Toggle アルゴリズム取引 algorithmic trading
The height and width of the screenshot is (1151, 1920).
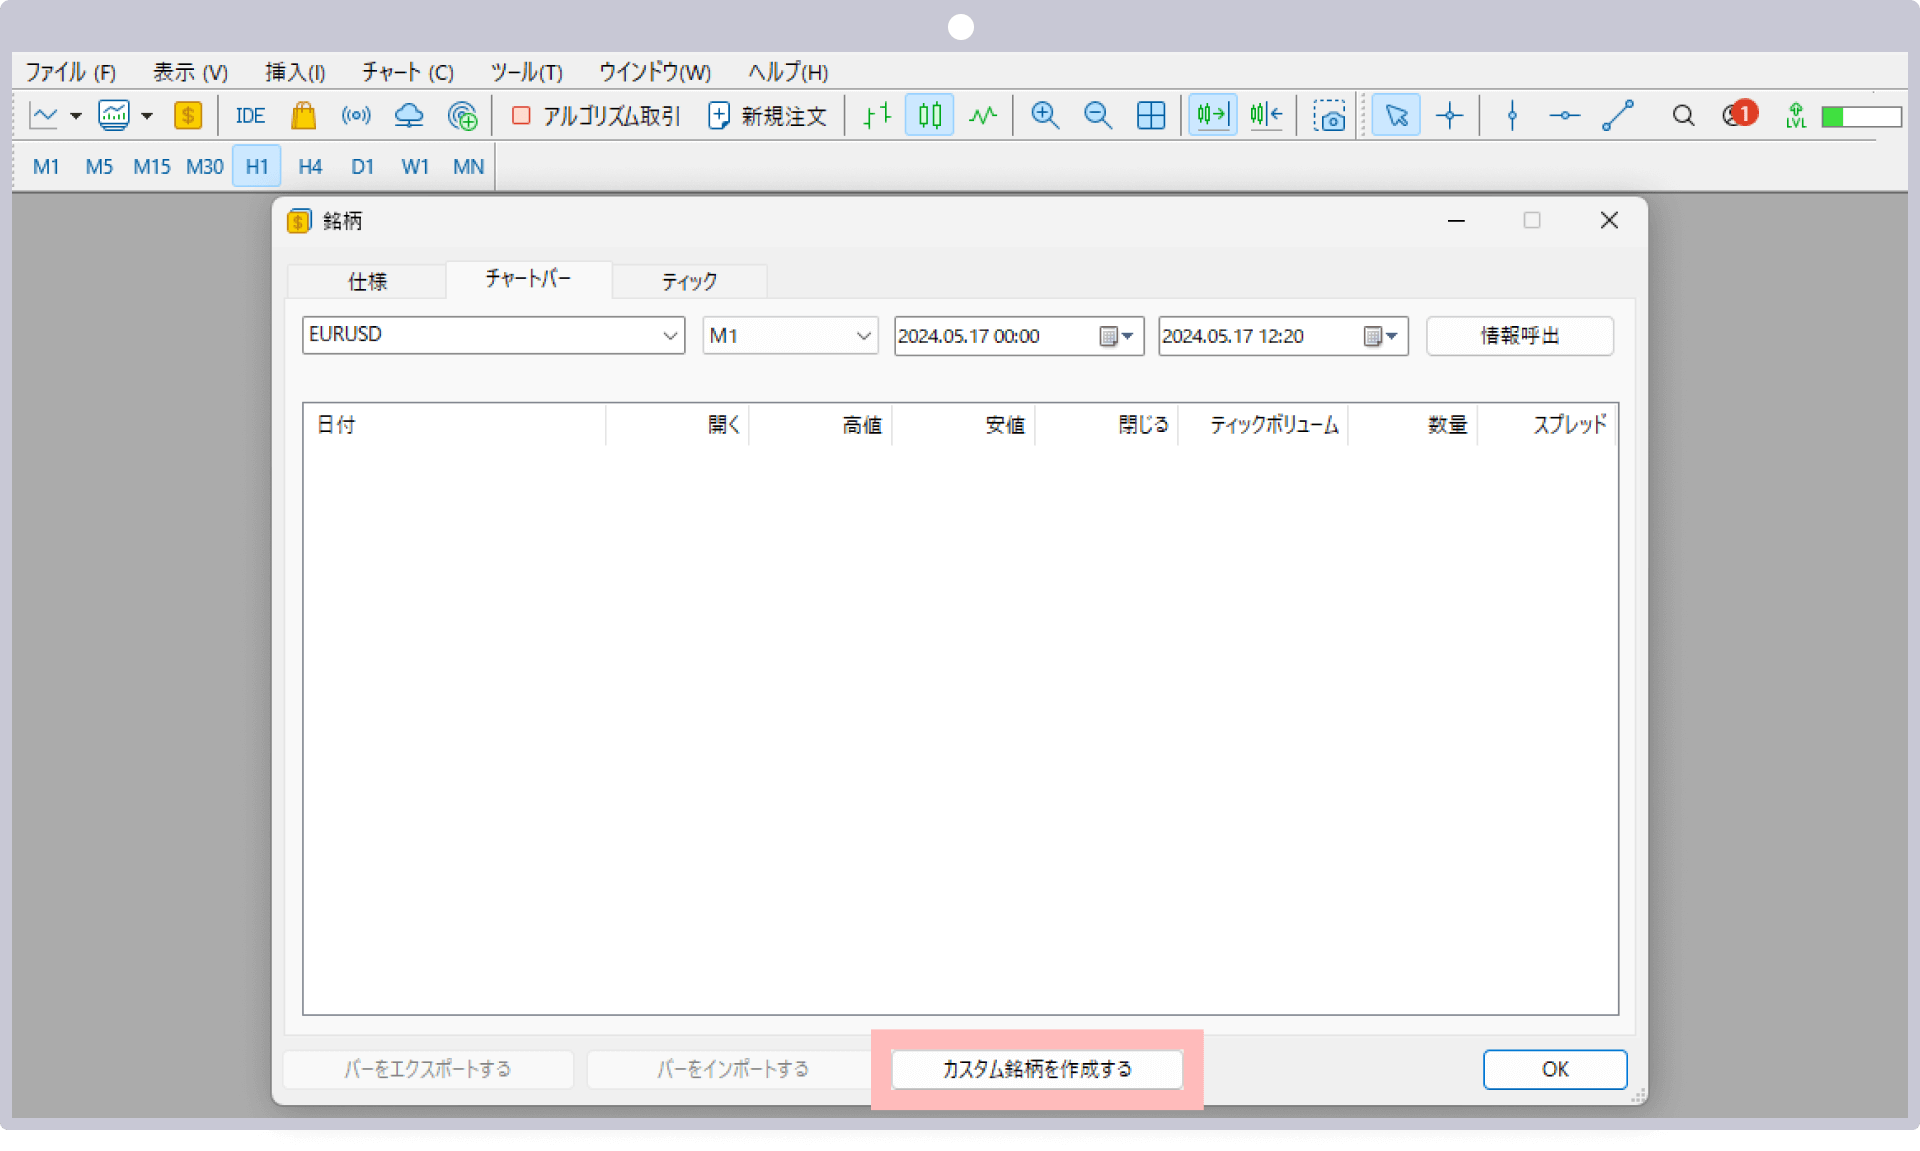(x=595, y=116)
